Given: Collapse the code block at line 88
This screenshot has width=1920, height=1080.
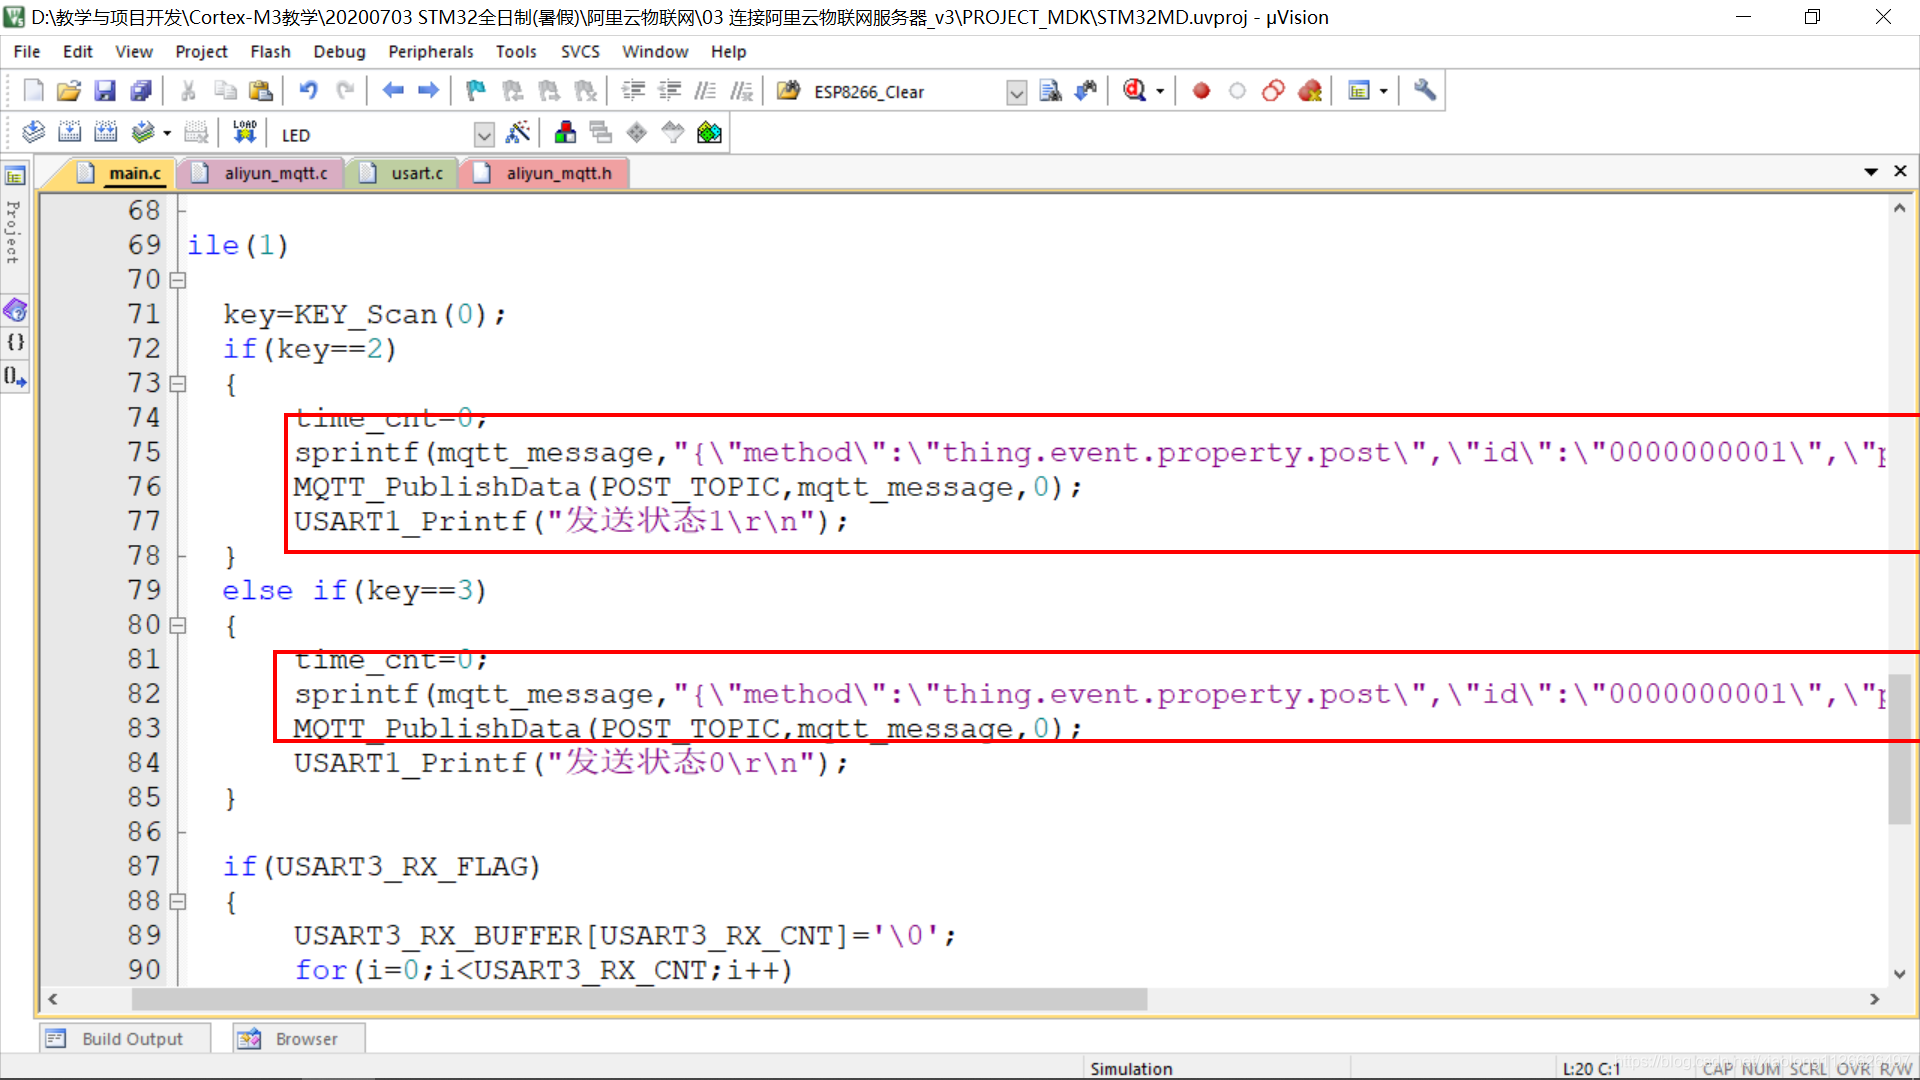Looking at the screenshot, I should click(x=178, y=902).
